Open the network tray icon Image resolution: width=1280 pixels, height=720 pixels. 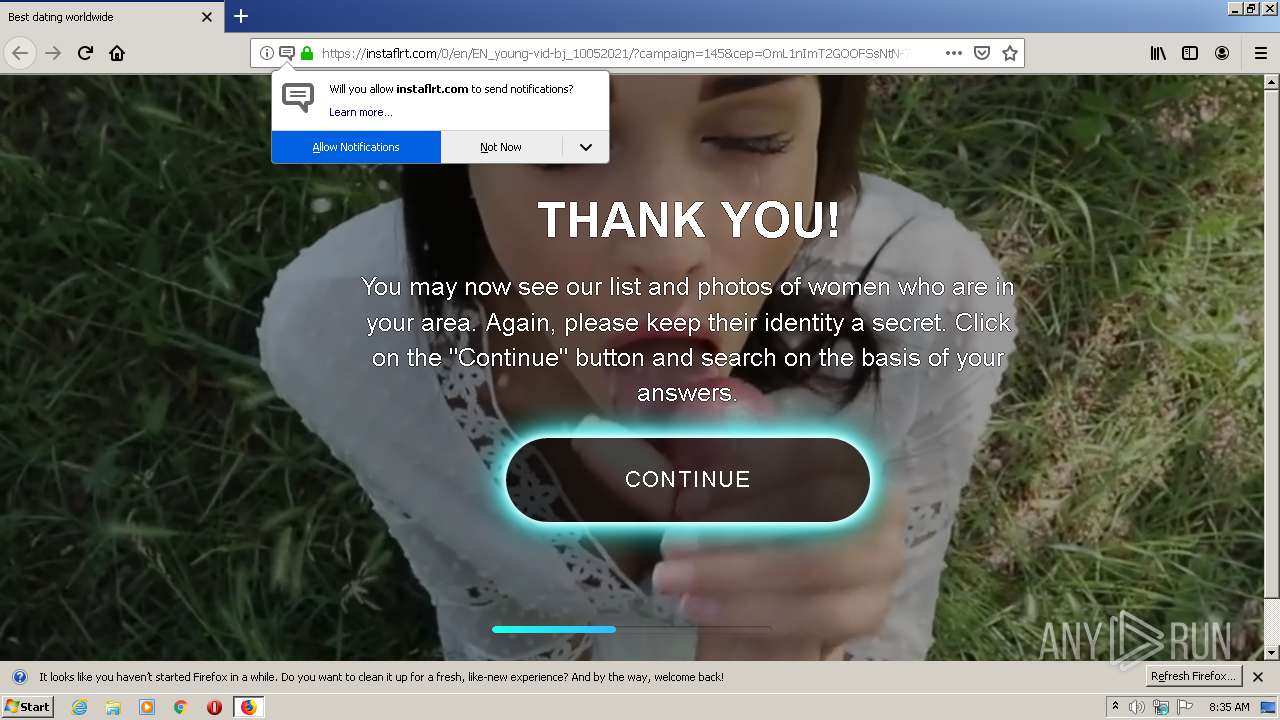[1161, 707]
